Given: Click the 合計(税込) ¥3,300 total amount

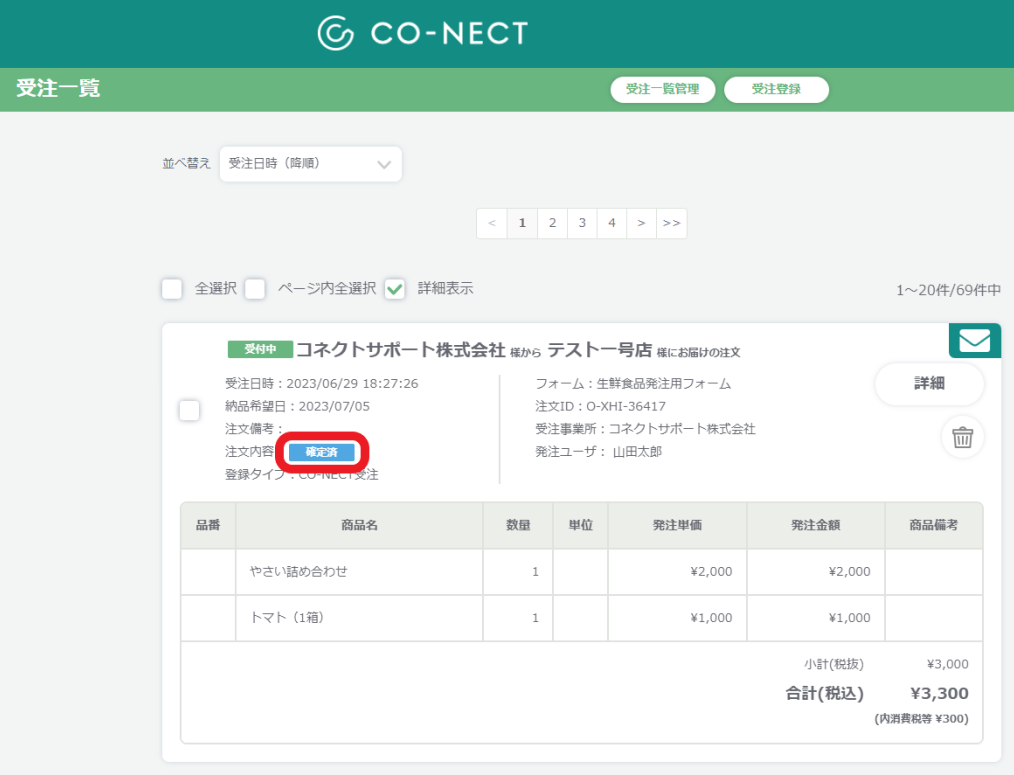Looking at the screenshot, I should coord(877,693).
